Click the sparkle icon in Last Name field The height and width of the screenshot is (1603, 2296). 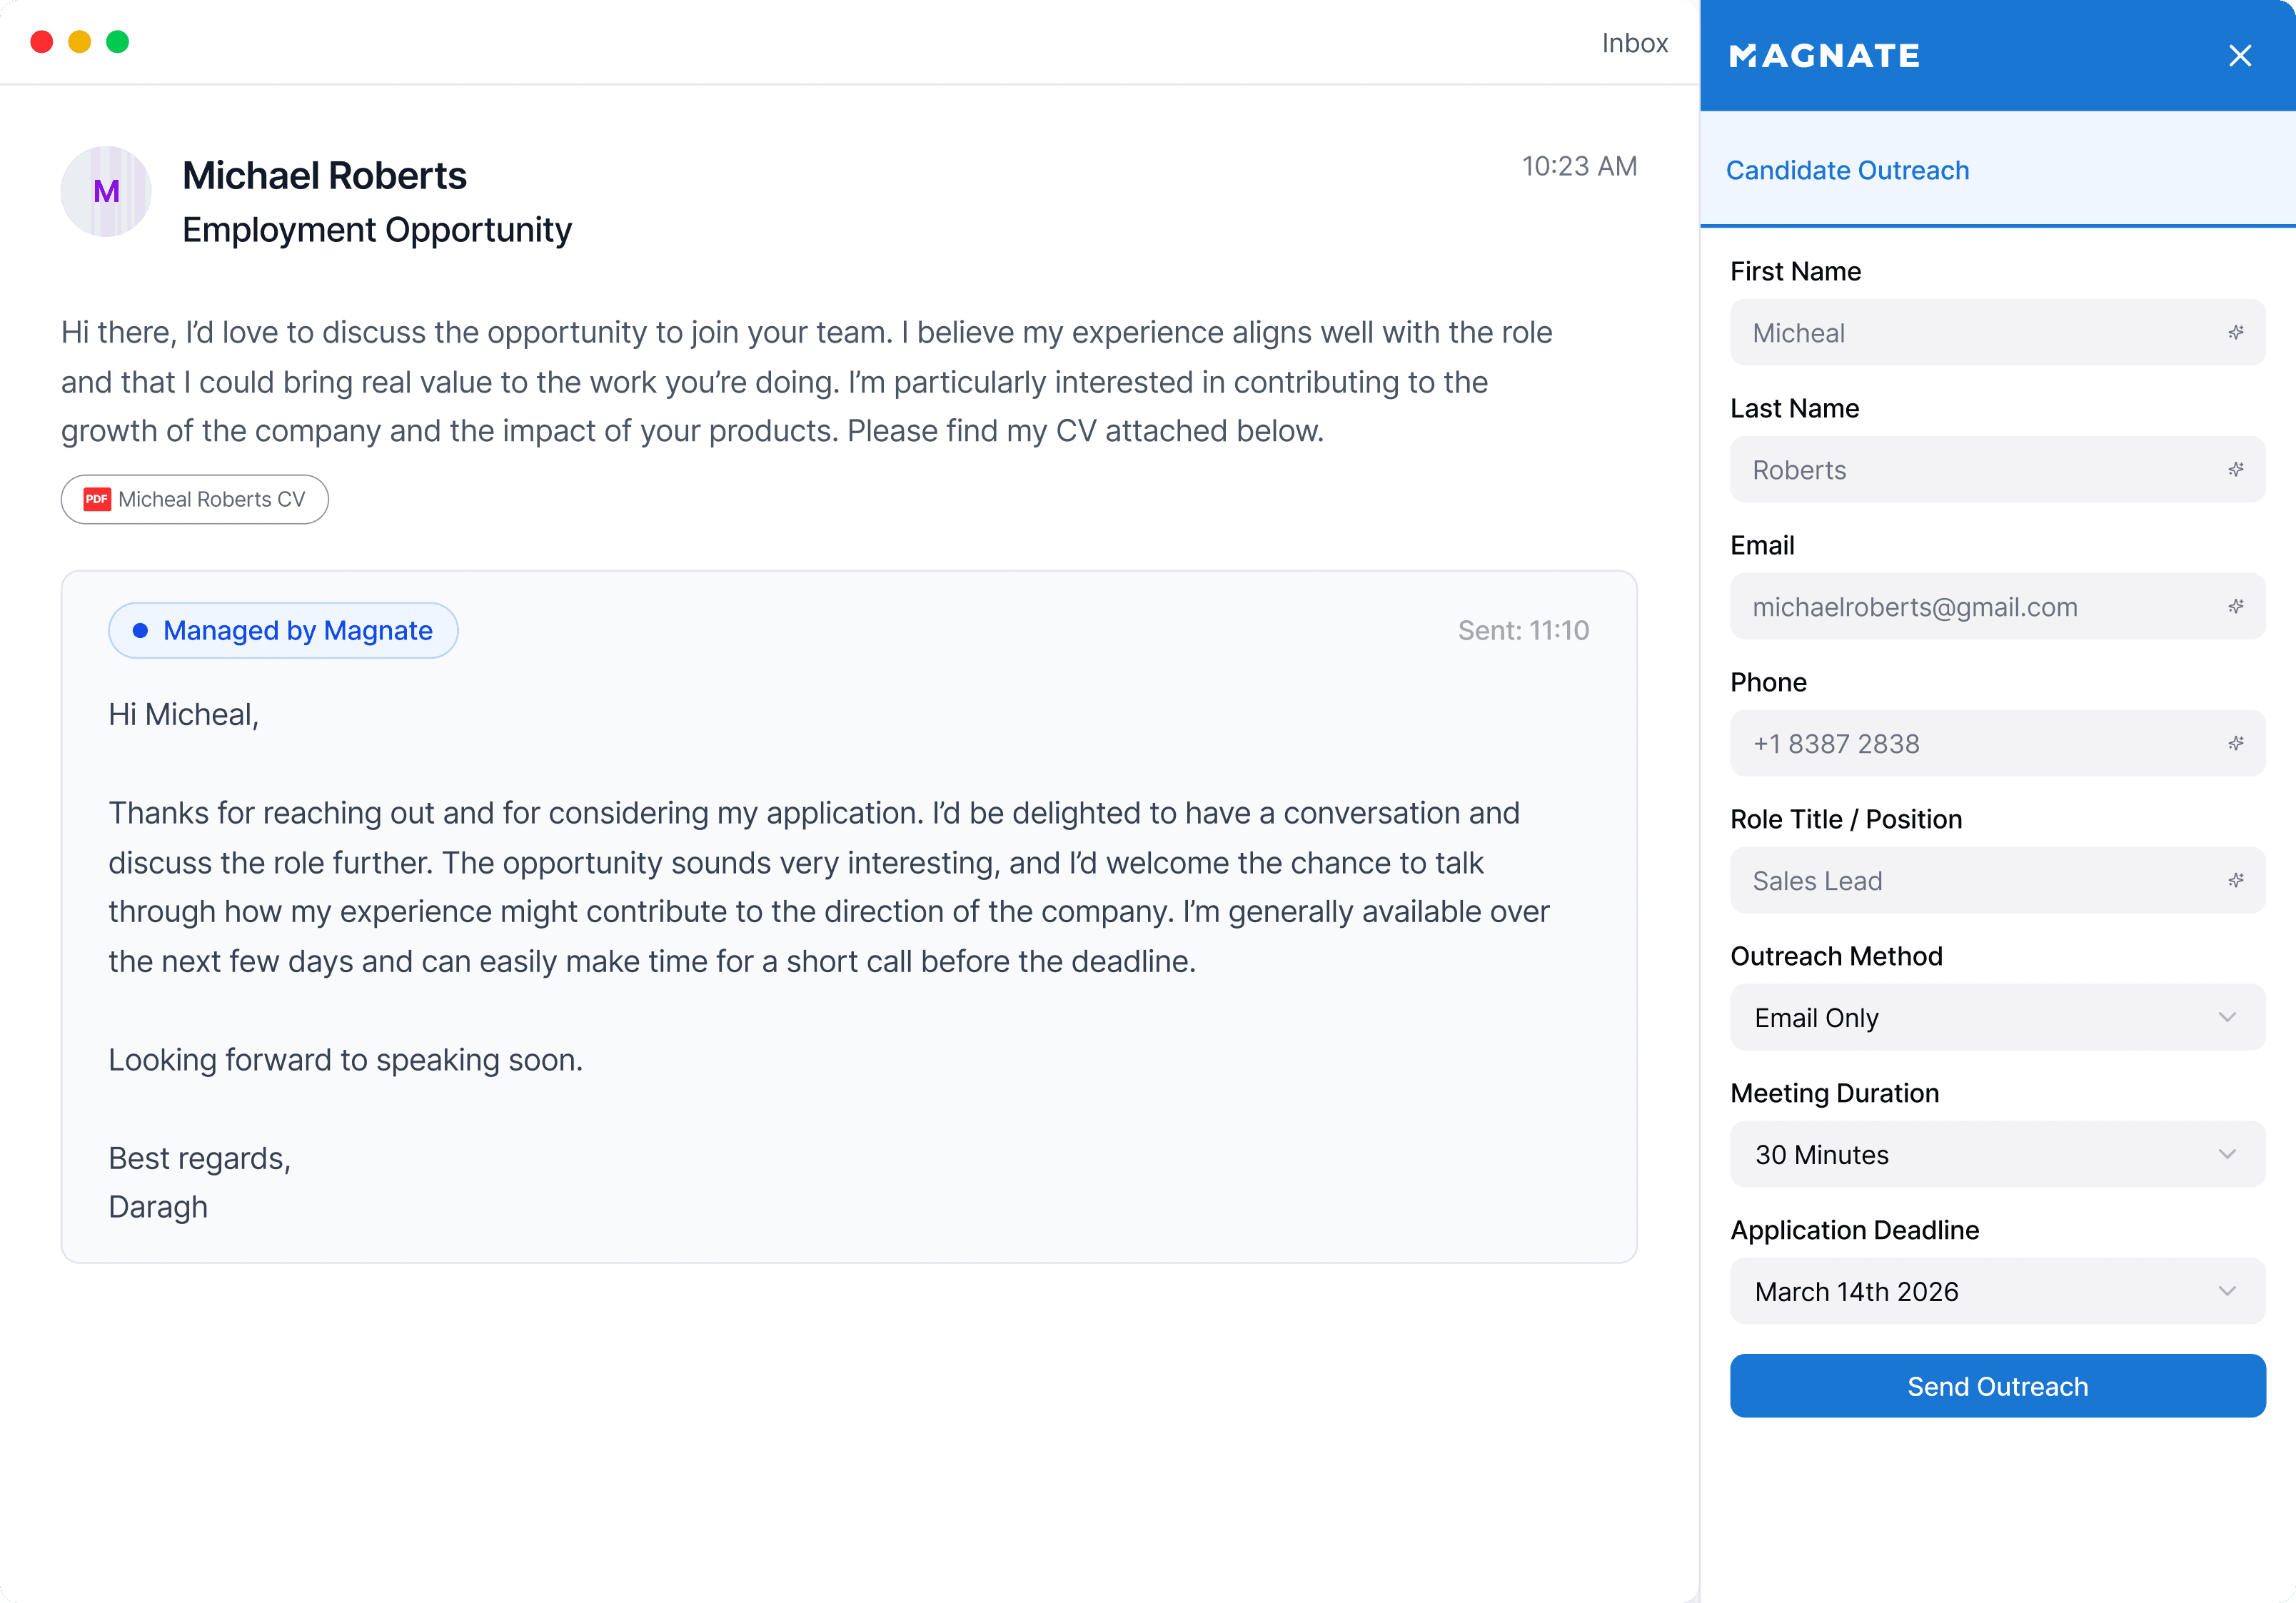[x=2236, y=469]
